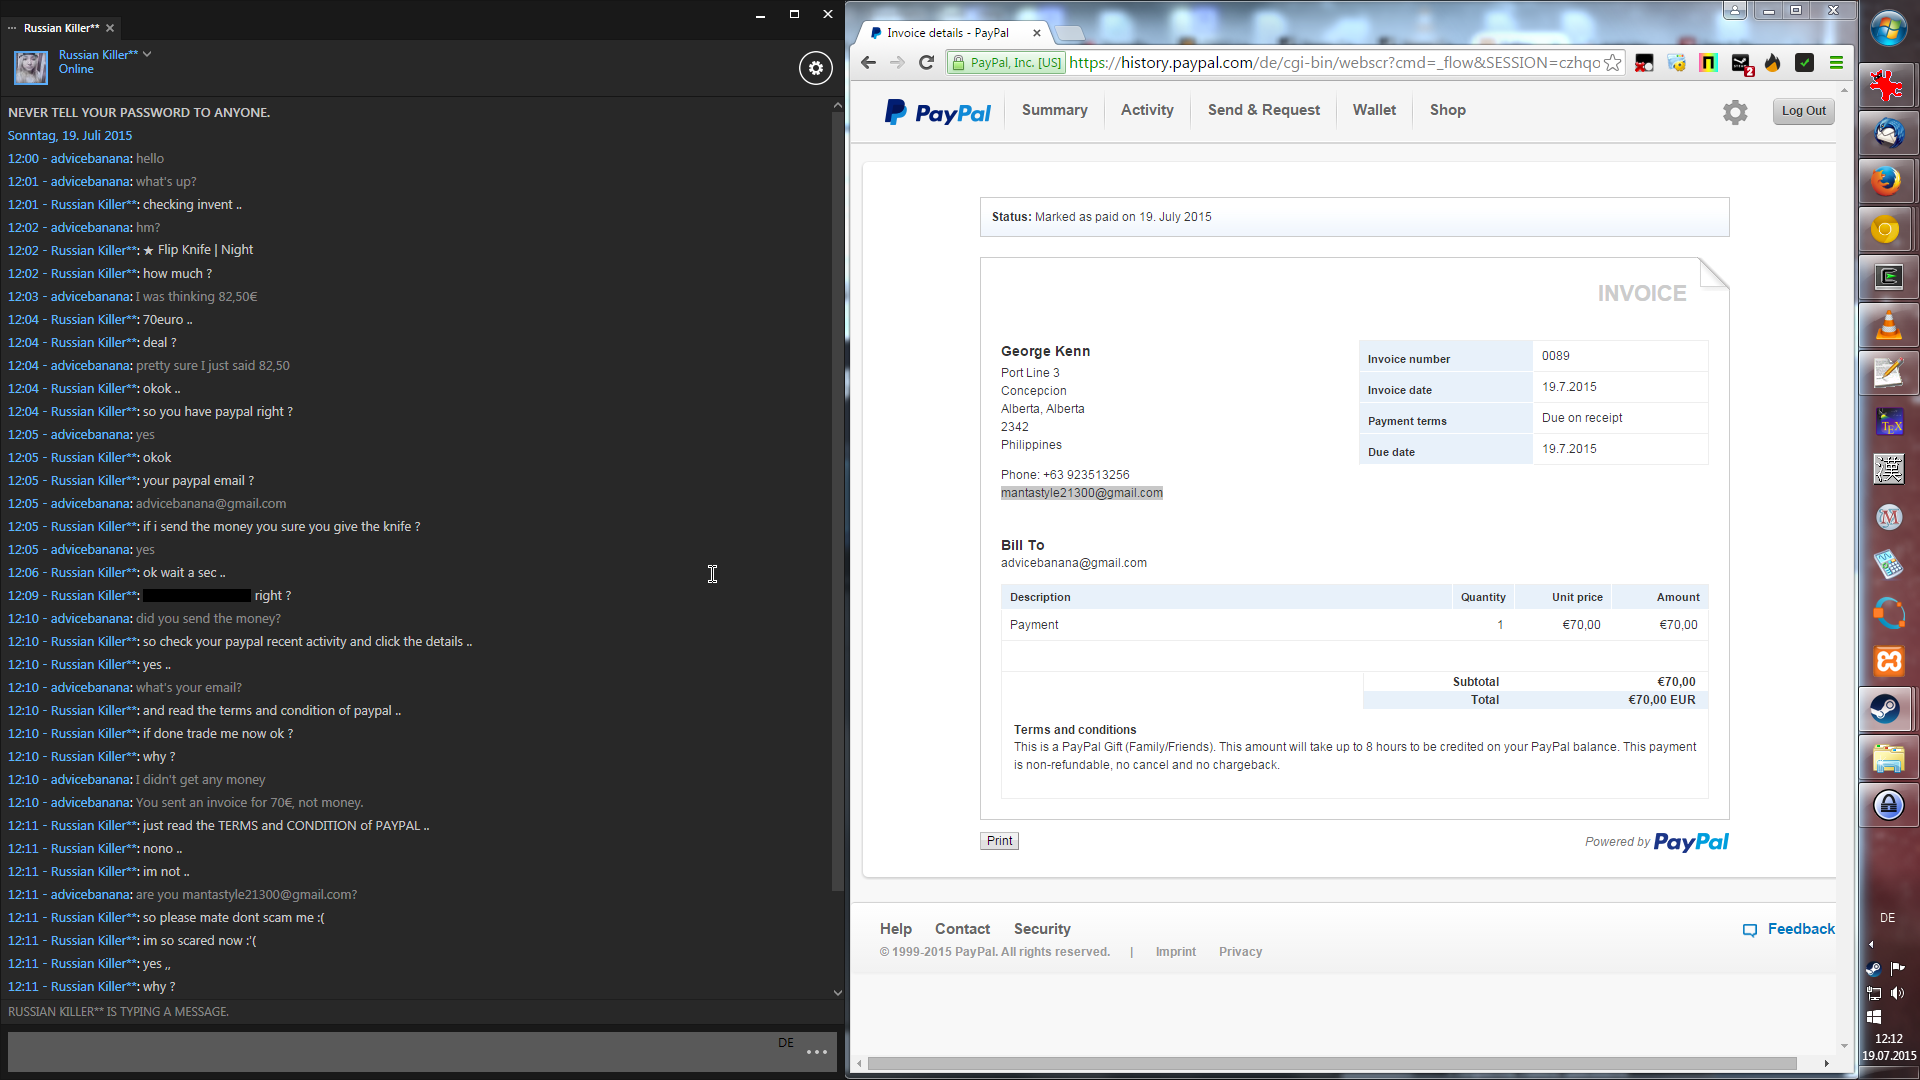Click the Steam extension icon with badge
1920x1080 pixels.
pos(1741,63)
